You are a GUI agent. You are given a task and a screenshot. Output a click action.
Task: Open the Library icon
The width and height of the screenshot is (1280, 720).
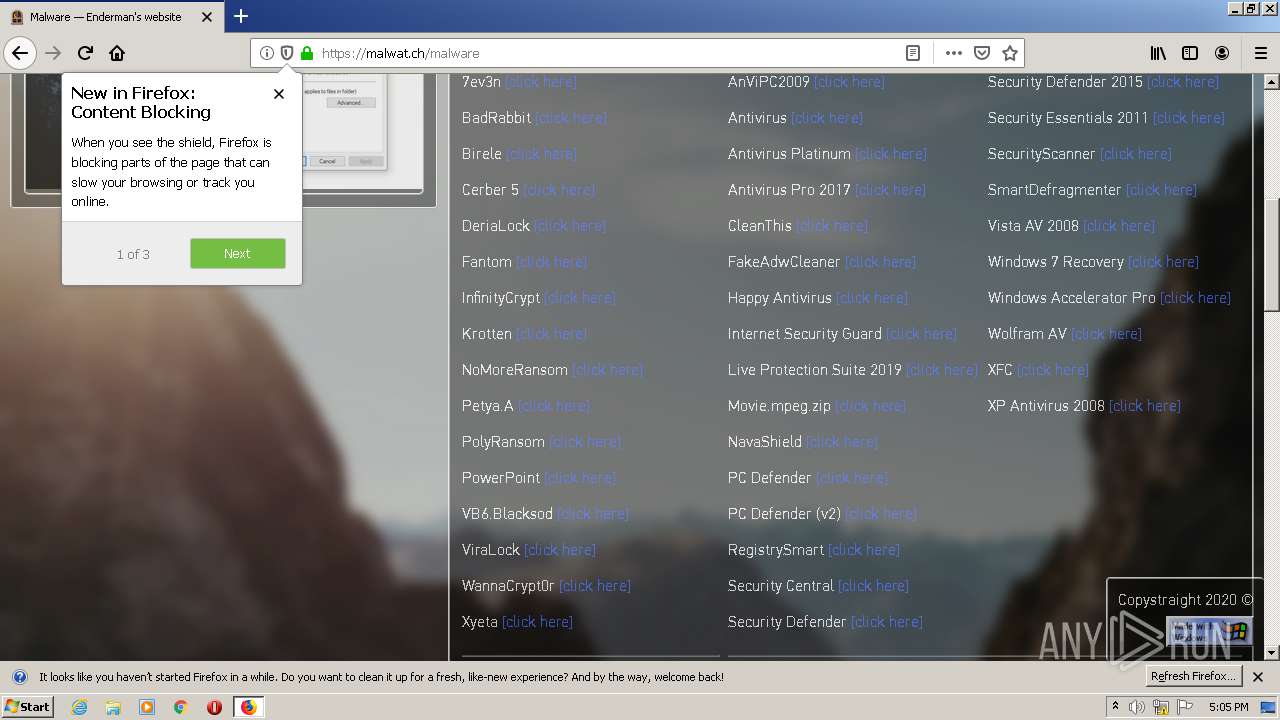pyautogui.click(x=1158, y=53)
